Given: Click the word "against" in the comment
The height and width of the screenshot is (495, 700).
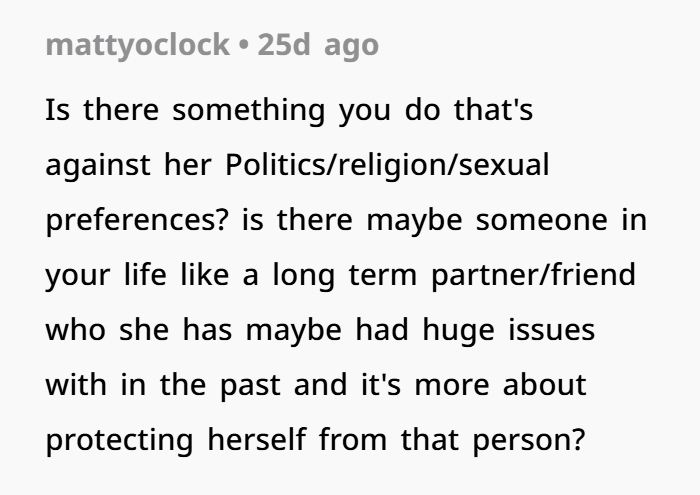Looking at the screenshot, I should pos(93,164).
